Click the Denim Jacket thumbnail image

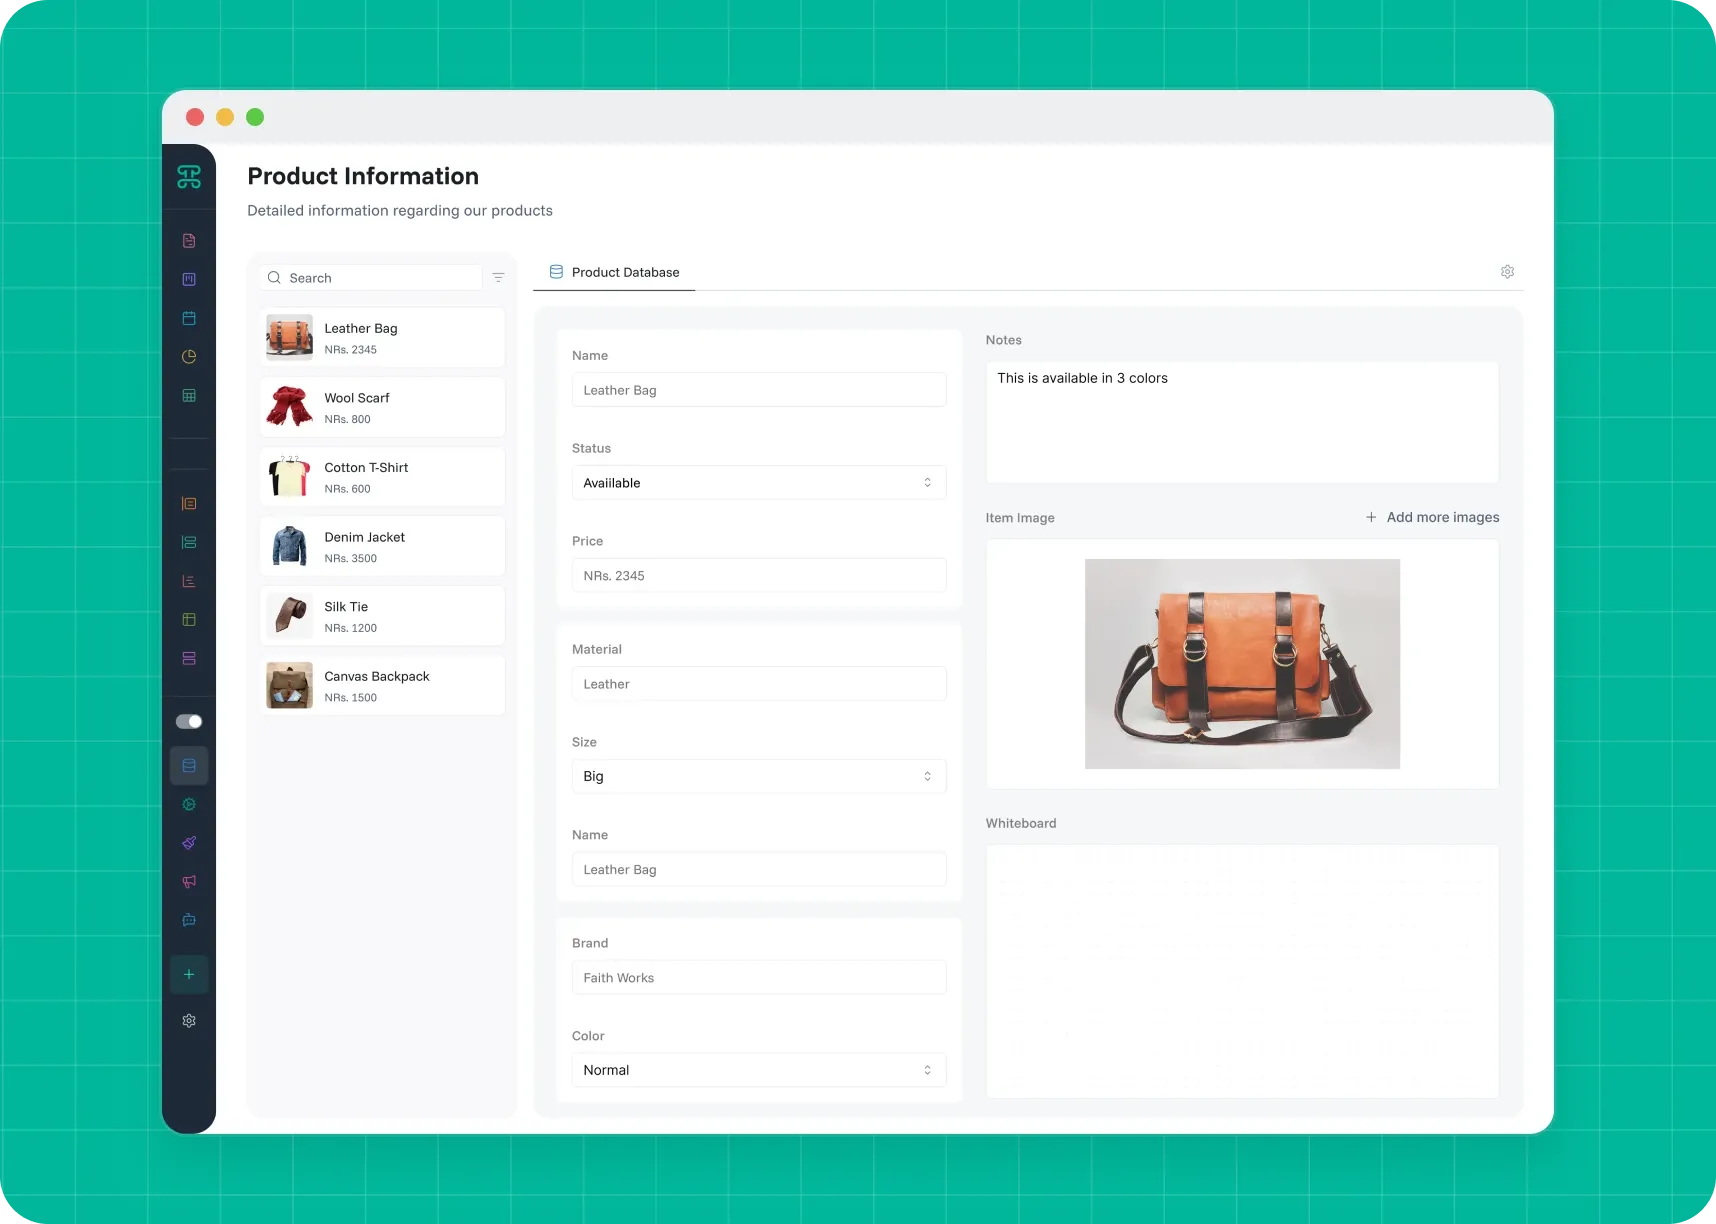coord(290,547)
